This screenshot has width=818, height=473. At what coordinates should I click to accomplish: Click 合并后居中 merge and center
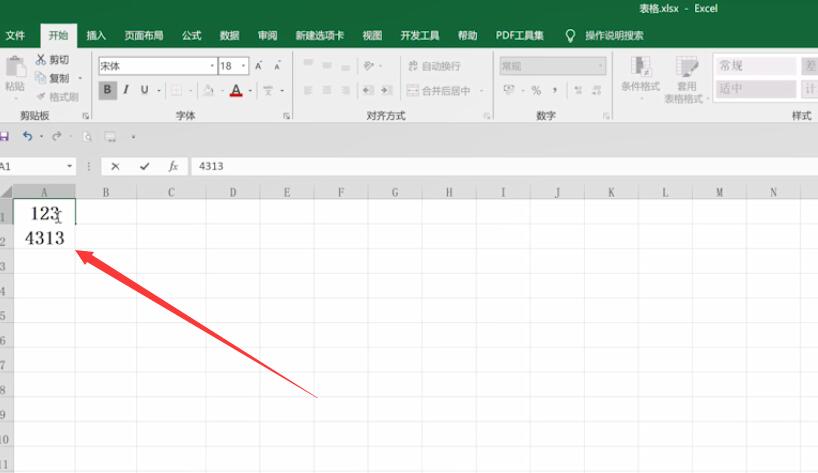pos(439,91)
